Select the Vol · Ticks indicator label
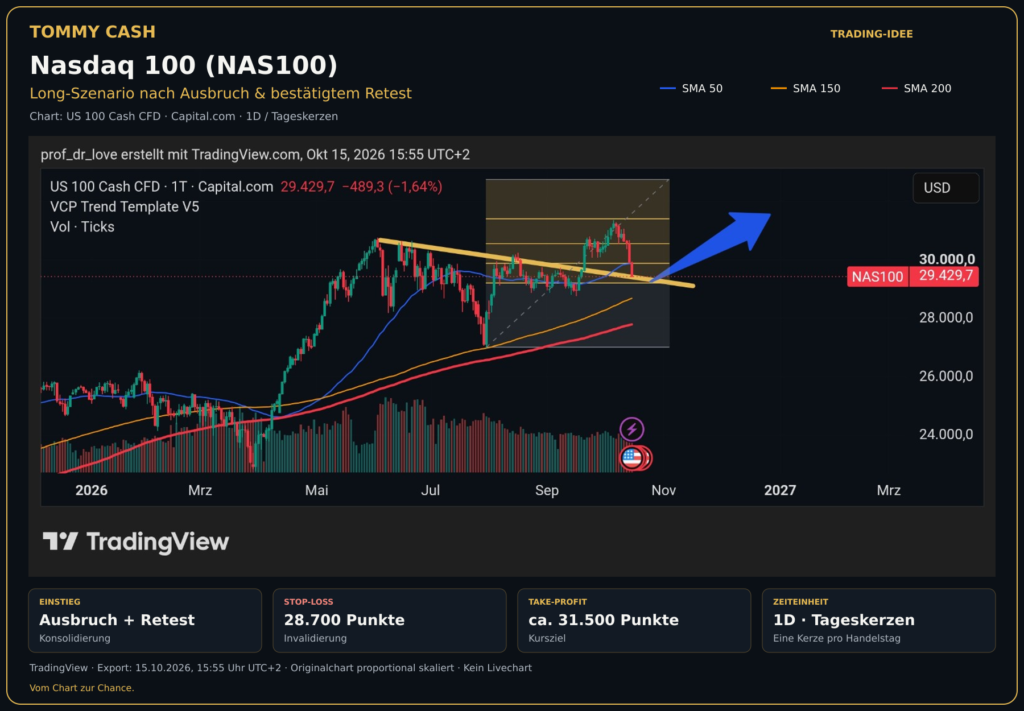The width and height of the screenshot is (1024, 711). (82, 227)
